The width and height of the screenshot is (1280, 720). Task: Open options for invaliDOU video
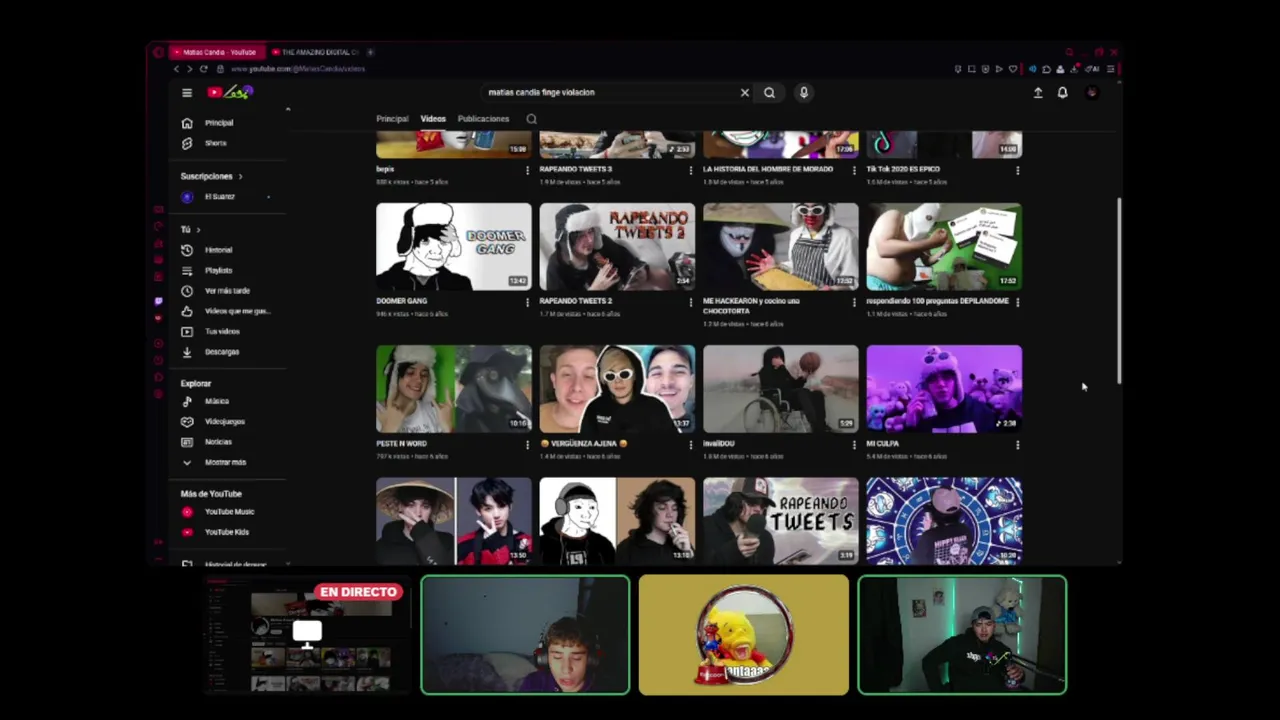[854, 444]
